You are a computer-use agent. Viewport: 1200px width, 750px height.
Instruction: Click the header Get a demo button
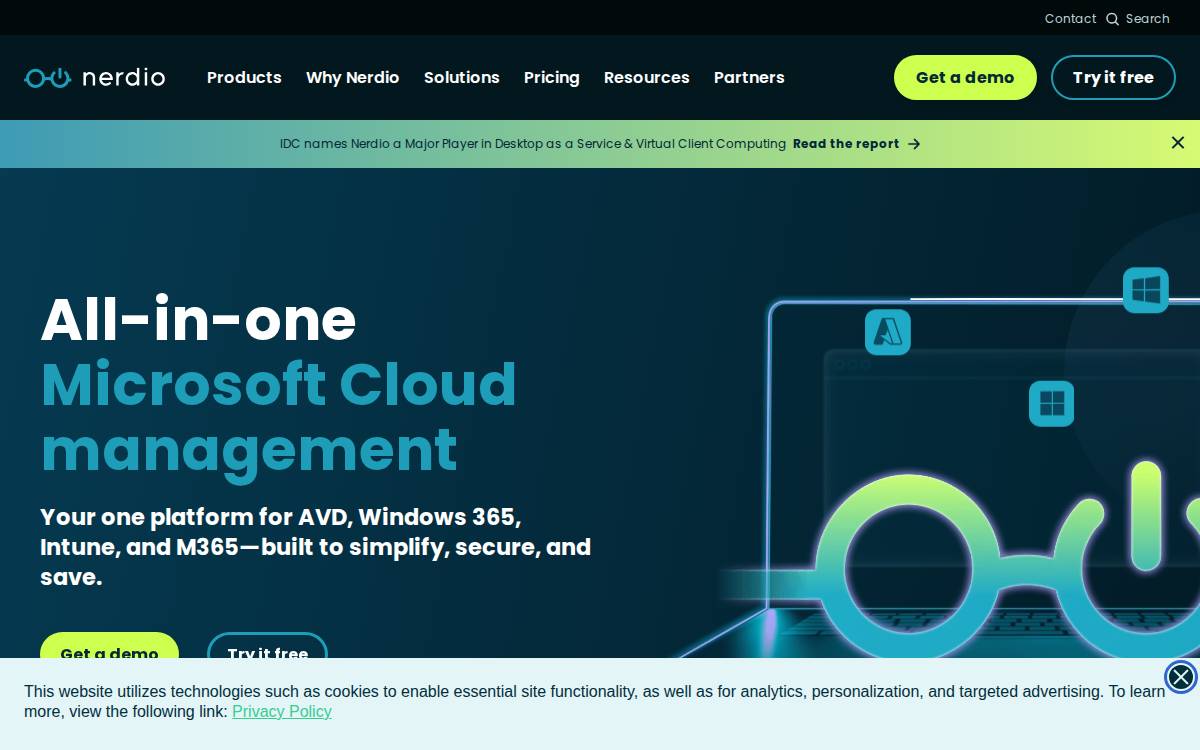pos(965,77)
